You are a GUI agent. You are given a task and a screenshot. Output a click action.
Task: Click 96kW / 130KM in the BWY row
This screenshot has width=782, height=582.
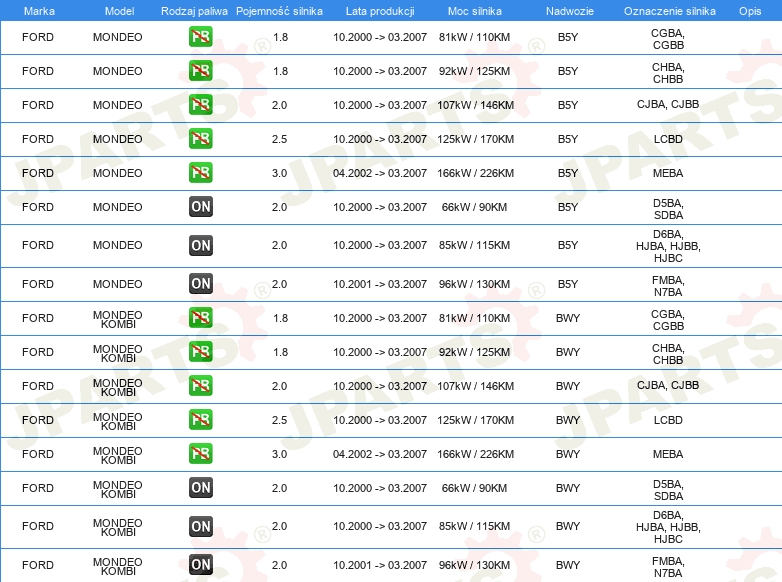click(x=474, y=565)
